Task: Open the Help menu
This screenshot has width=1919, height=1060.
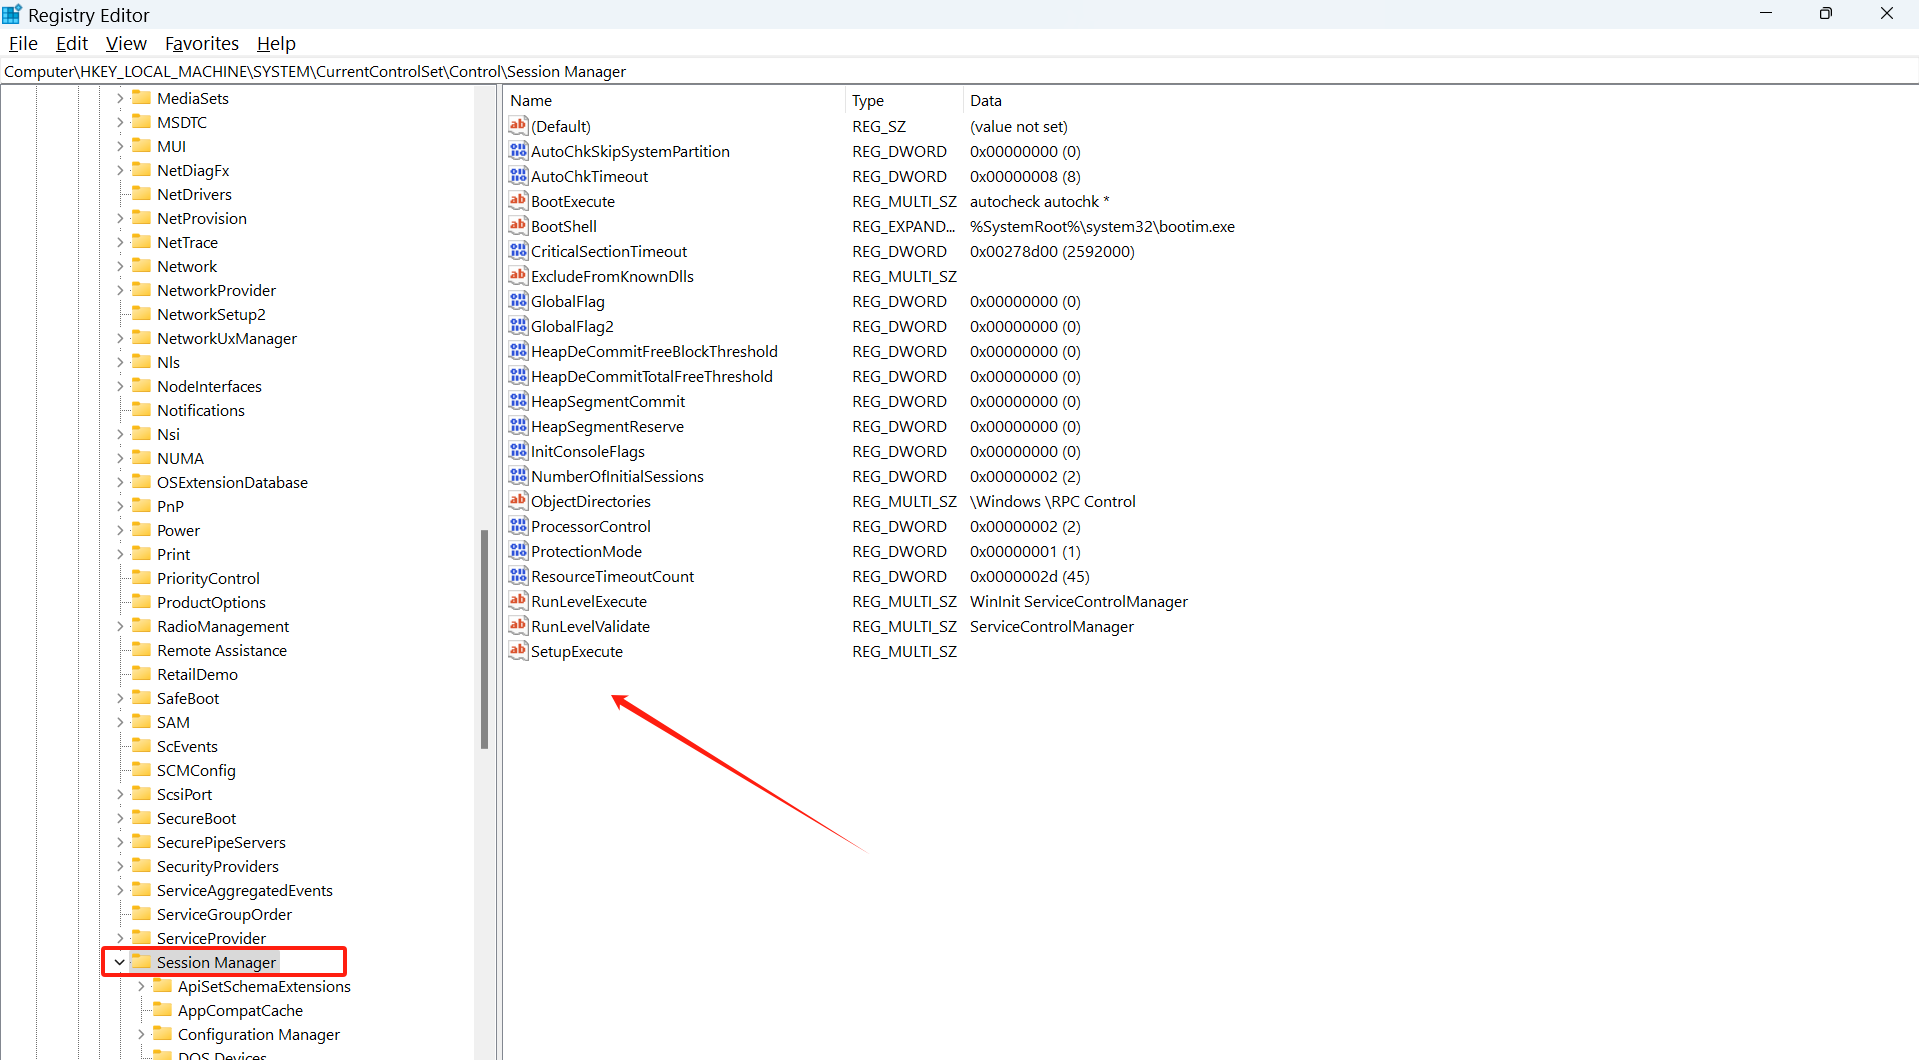Action: pyautogui.click(x=276, y=43)
